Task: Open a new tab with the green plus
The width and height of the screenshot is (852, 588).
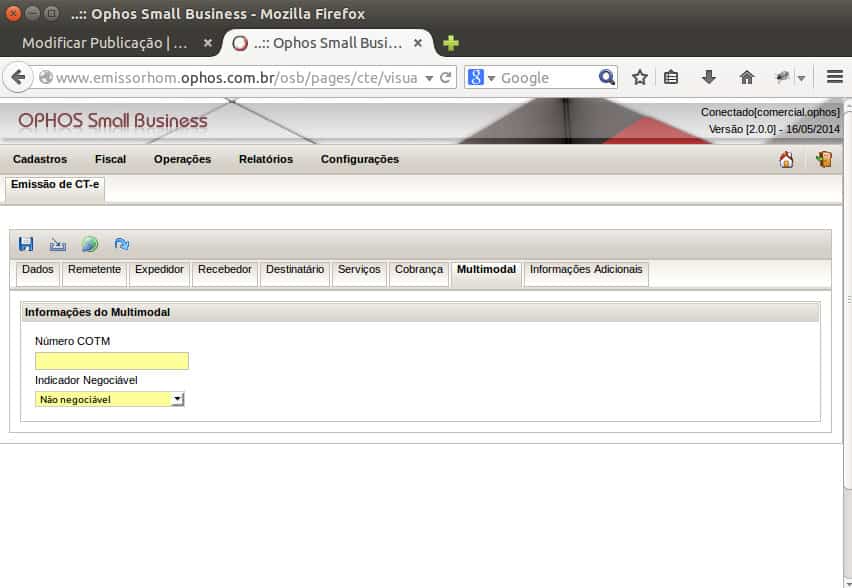Action: pyautogui.click(x=450, y=43)
